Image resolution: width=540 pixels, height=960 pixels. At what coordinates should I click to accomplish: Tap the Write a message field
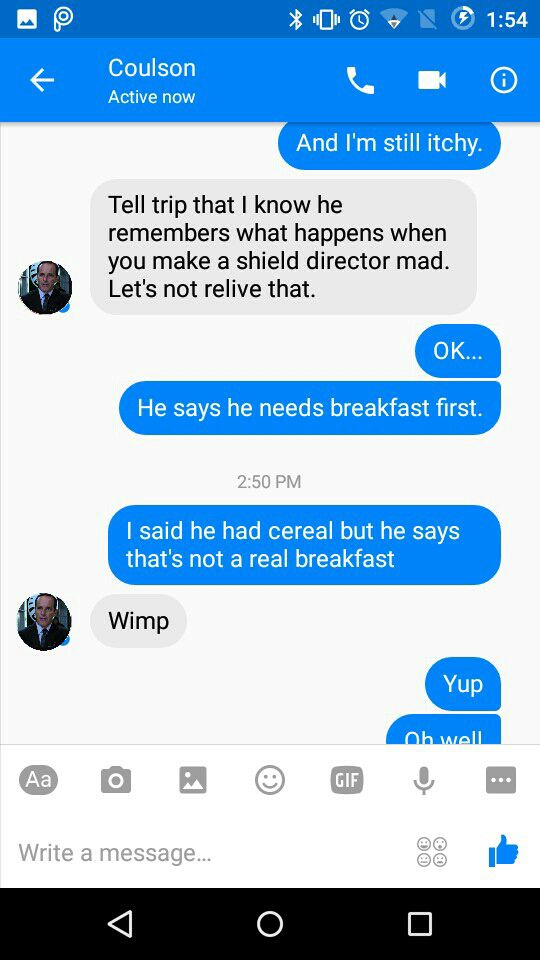coord(208,852)
